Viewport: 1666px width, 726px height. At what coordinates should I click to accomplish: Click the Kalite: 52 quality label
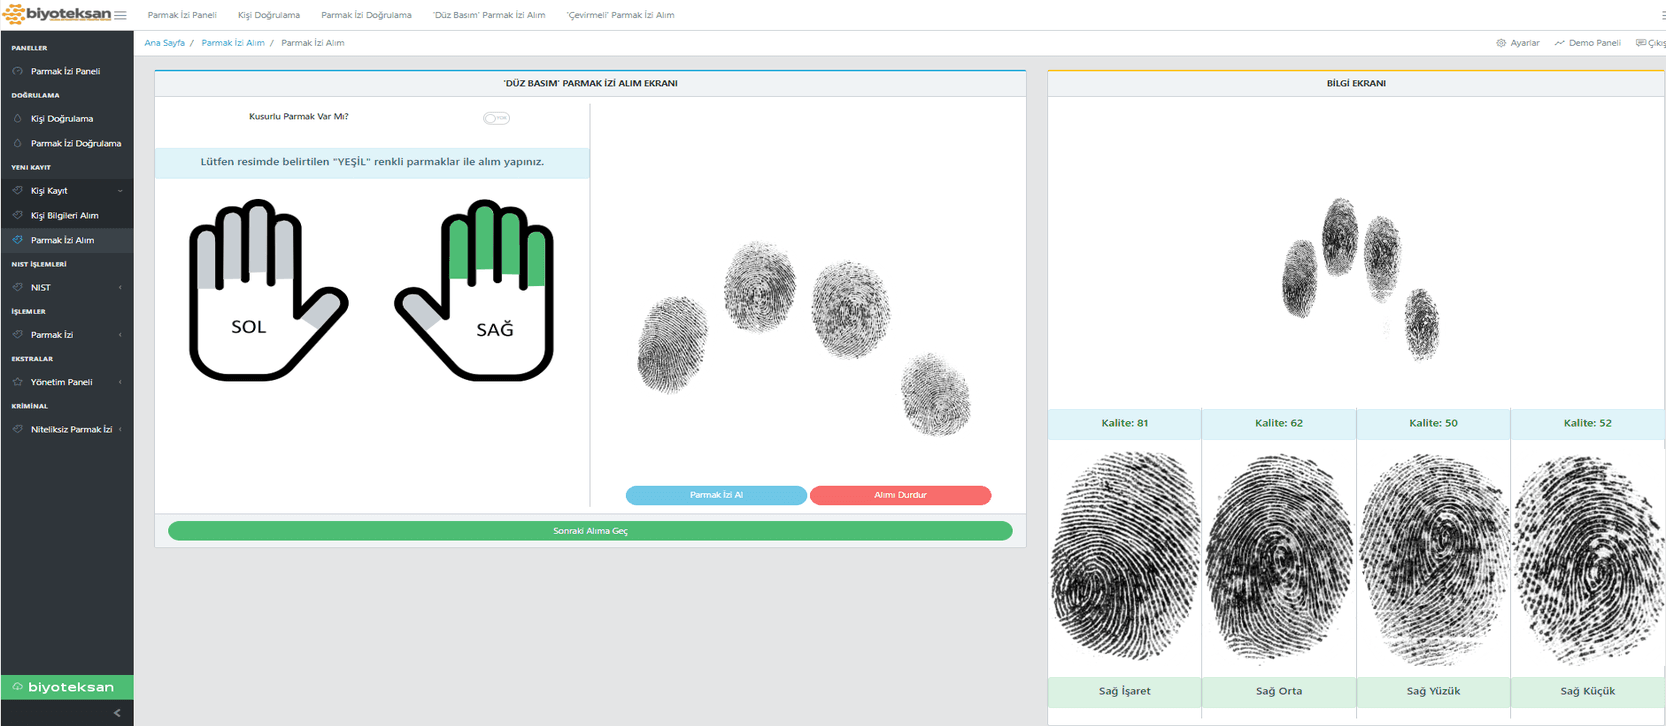[x=1587, y=423]
